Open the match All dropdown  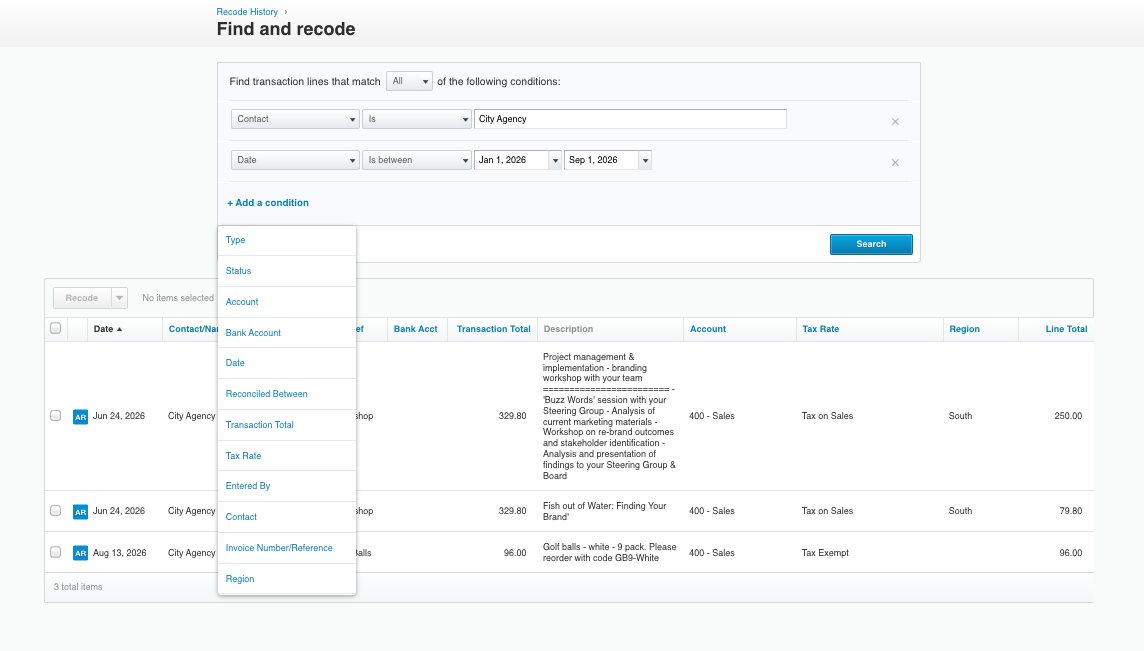point(409,81)
